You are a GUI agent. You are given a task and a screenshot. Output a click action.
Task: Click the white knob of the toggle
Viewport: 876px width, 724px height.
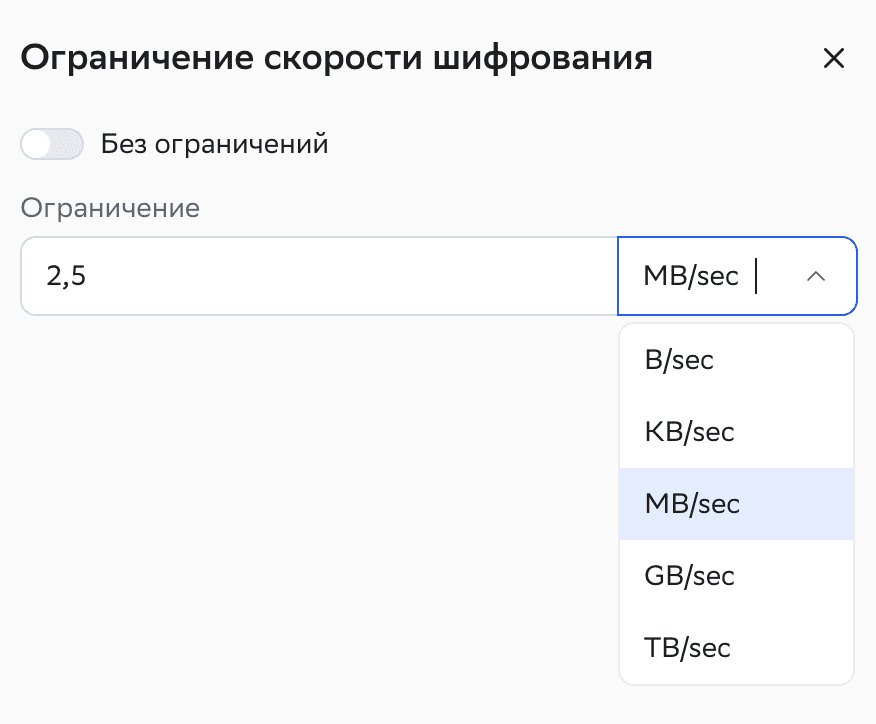(37, 144)
